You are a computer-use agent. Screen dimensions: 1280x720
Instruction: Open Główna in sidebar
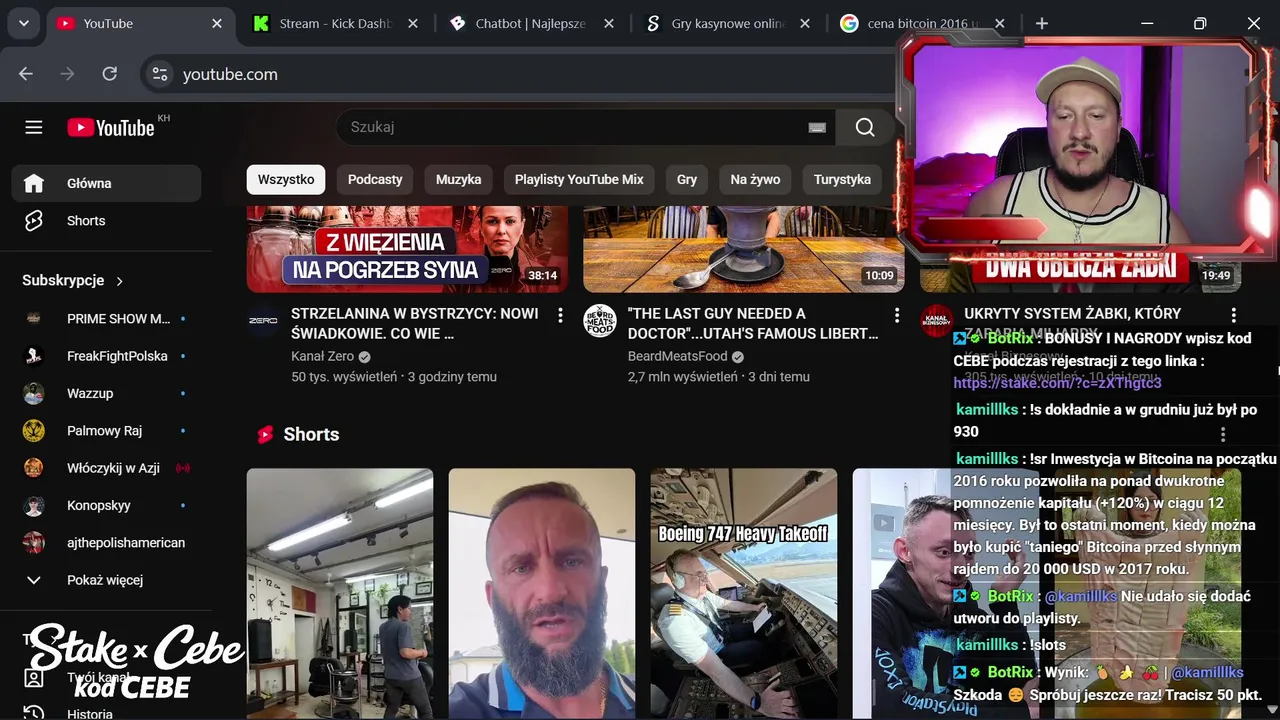click(106, 183)
